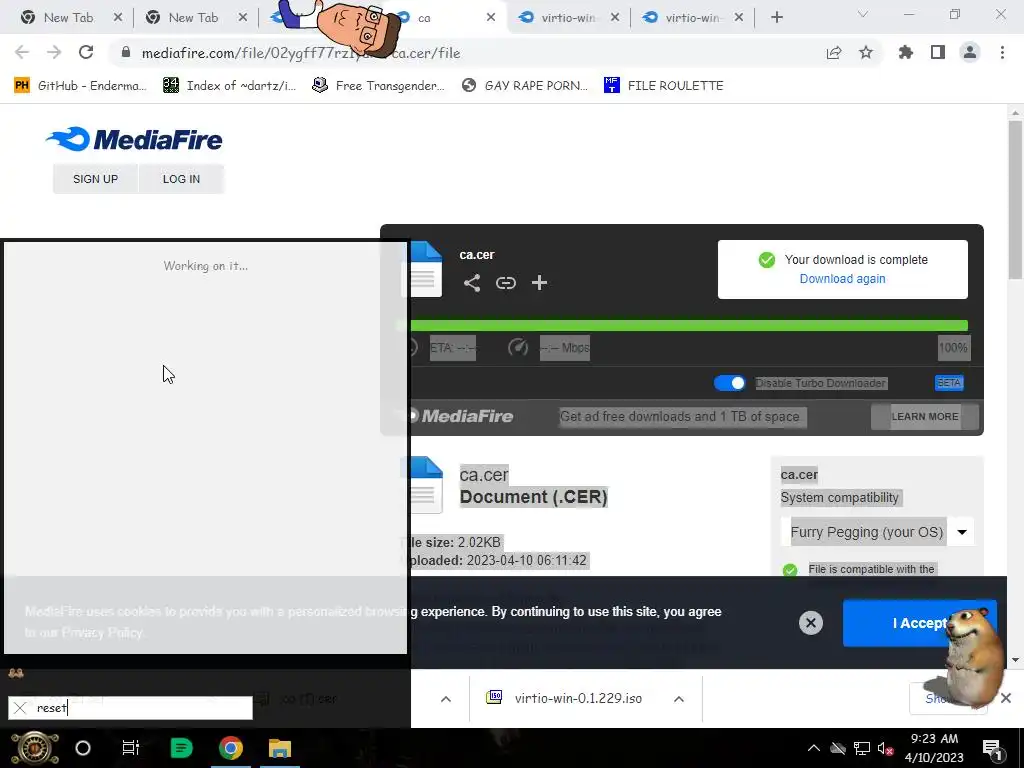Open the Chrome three-dot menu

(x=1002, y=53)
